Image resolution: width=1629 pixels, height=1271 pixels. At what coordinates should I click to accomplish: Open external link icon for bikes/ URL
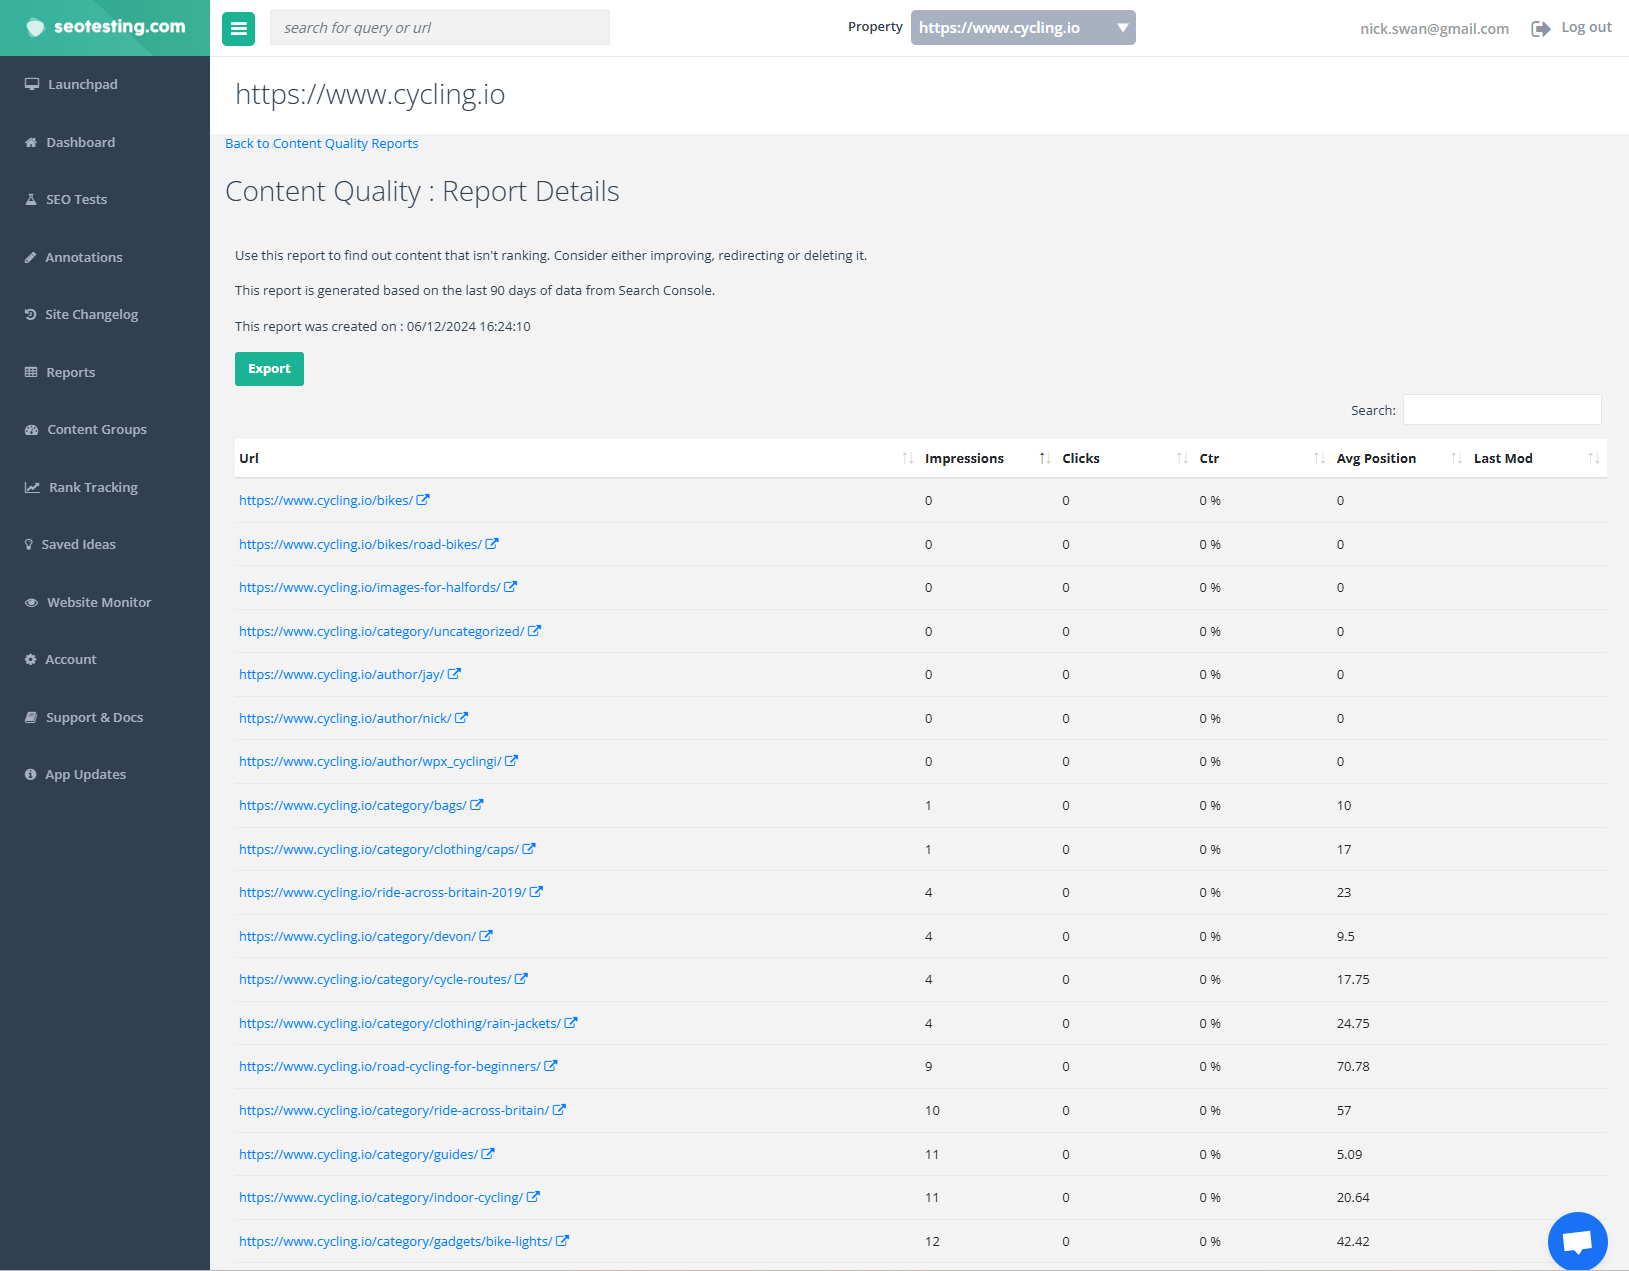pos(423,500)
